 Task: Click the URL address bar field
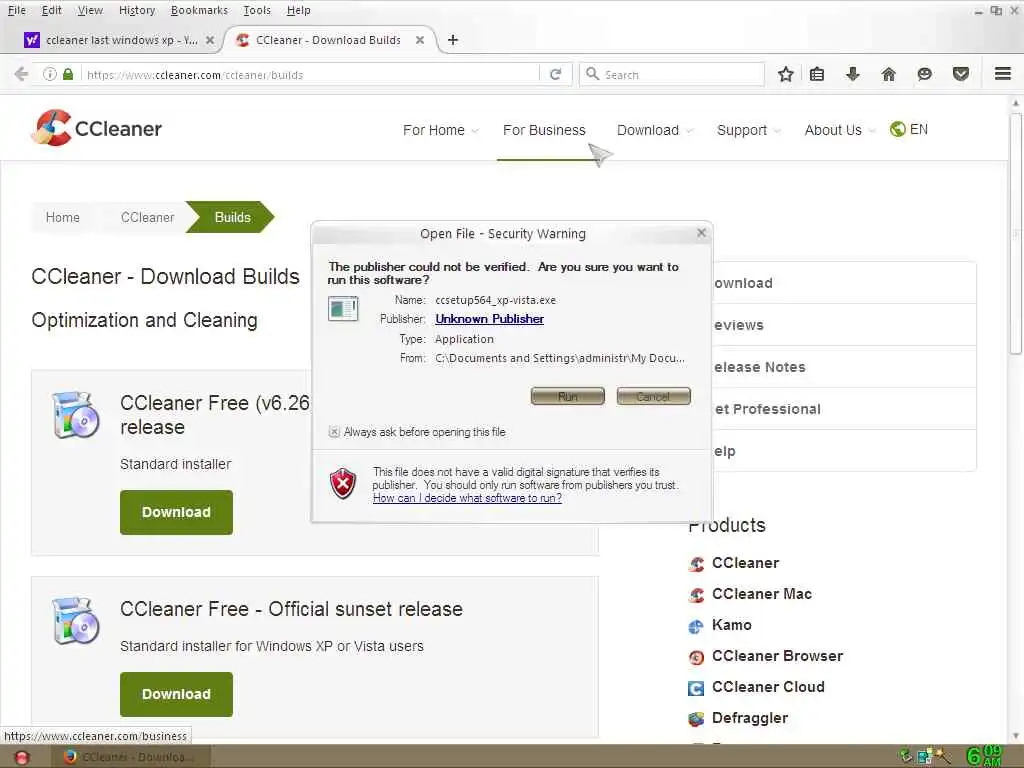(310, 74)
